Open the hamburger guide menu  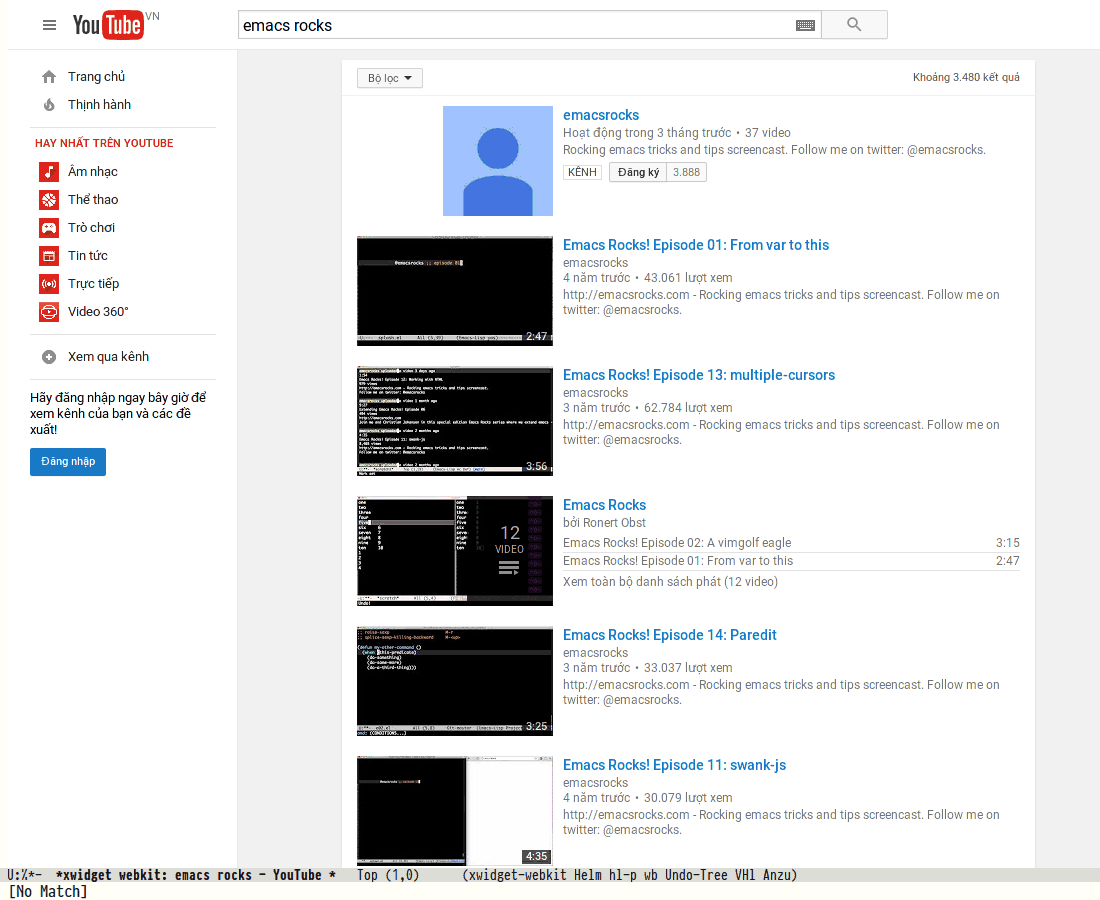pyautogui.click(x=49, y=25)
